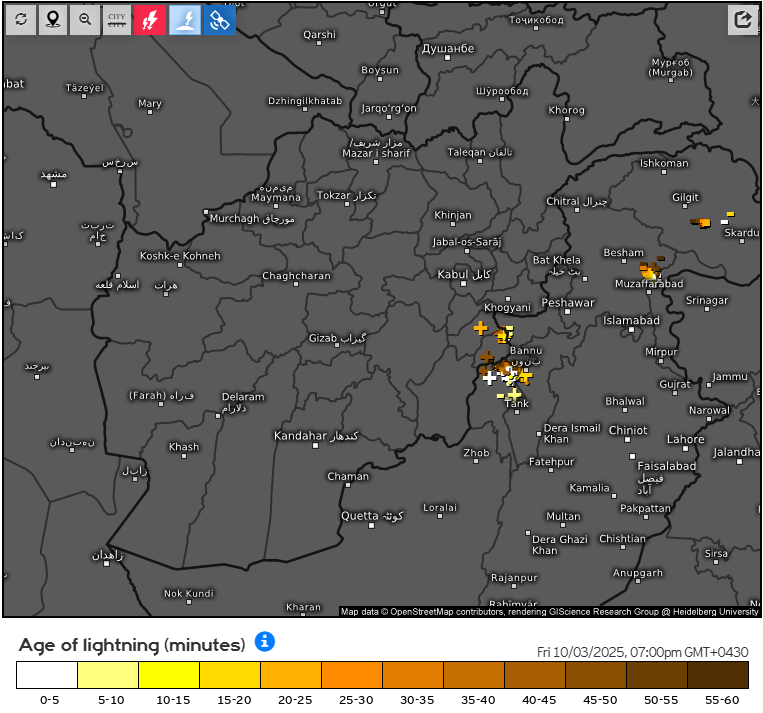
Task: Click the Kandahar city label
Action: [300, 436]
